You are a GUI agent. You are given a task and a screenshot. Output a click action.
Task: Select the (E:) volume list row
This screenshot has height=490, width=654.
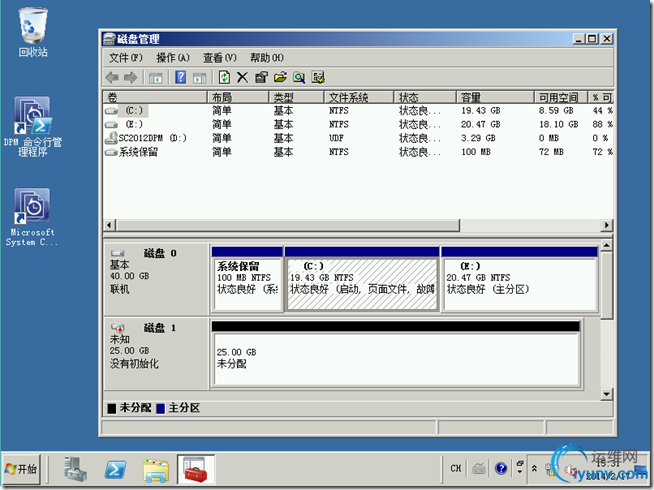[358, 124]
